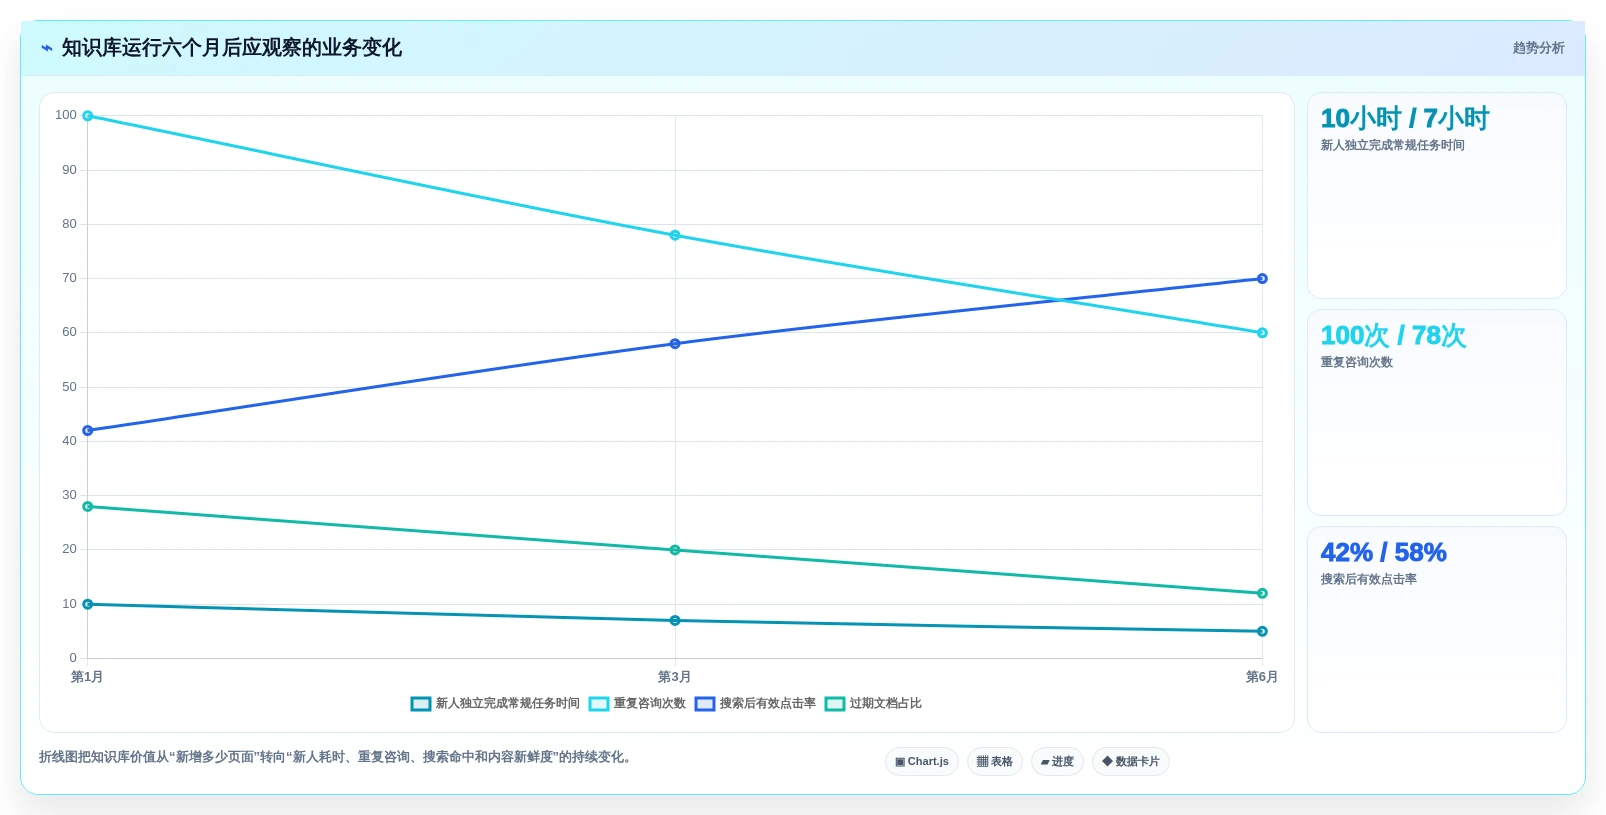1606x815 pixels.
Task: Click 新人任务时间 point at 第6月 (5)
Action: 1262,632
